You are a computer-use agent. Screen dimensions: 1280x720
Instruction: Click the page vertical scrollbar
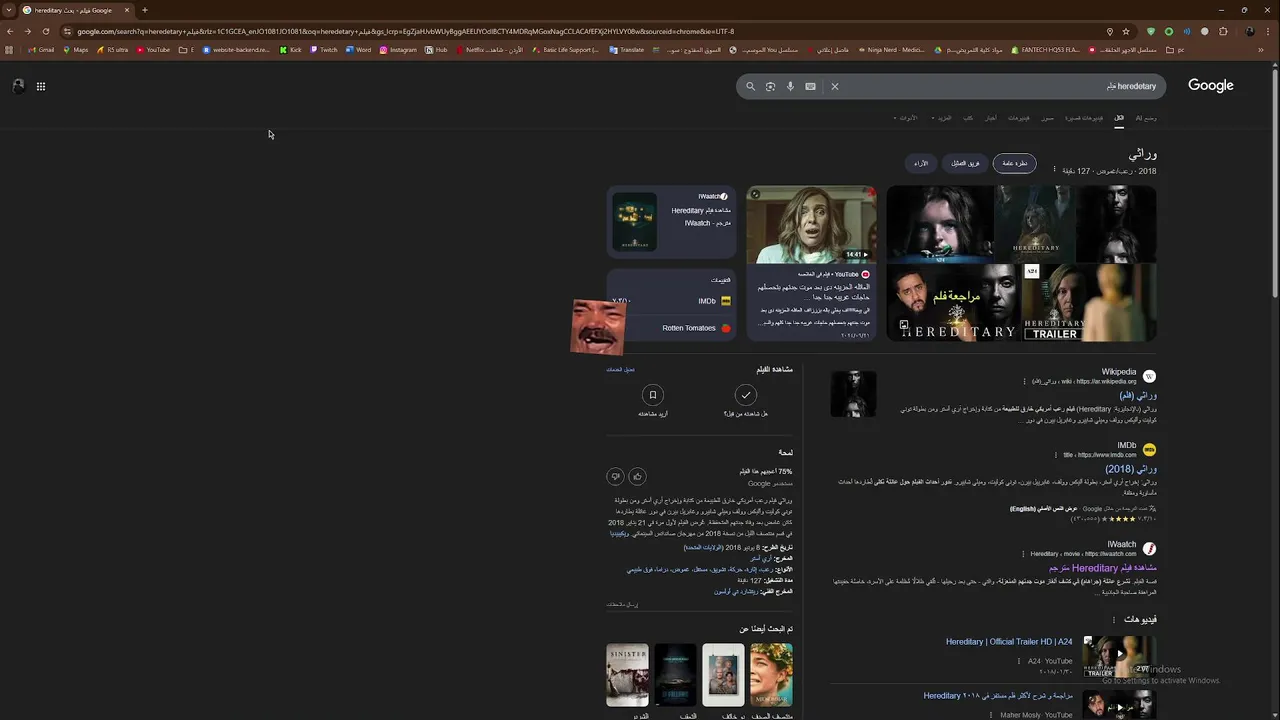pyautogui.click(x=1274, y=185)
